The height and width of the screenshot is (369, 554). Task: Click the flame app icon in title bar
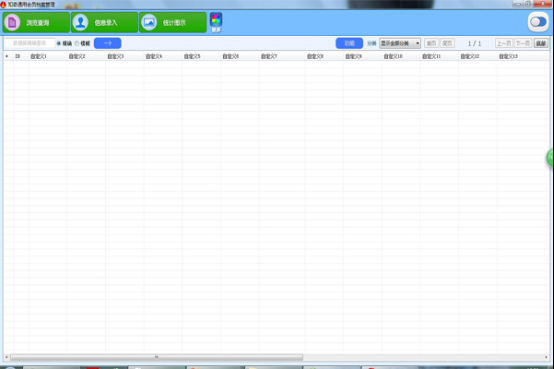point(3,5)
